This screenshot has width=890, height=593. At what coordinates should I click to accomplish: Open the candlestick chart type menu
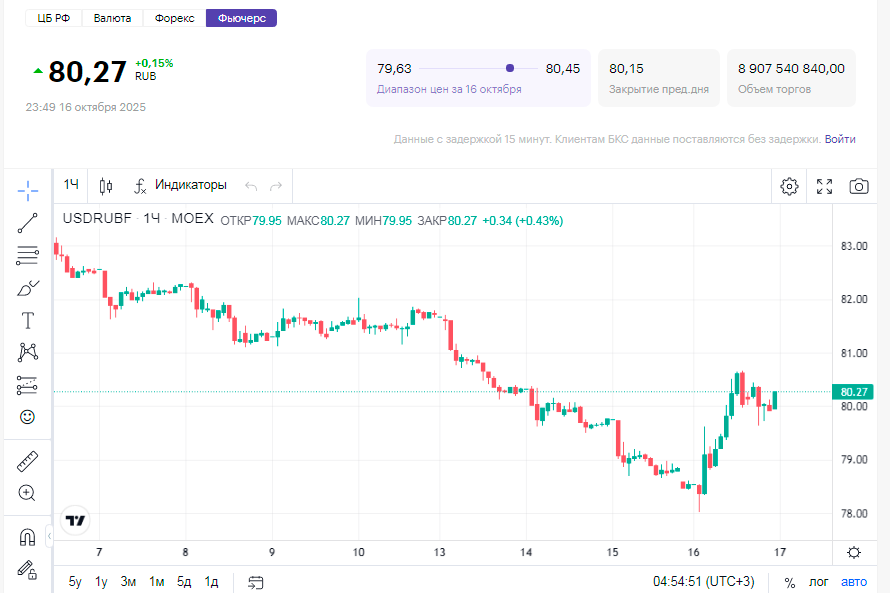pyautogui.click(x=107, y=186)
